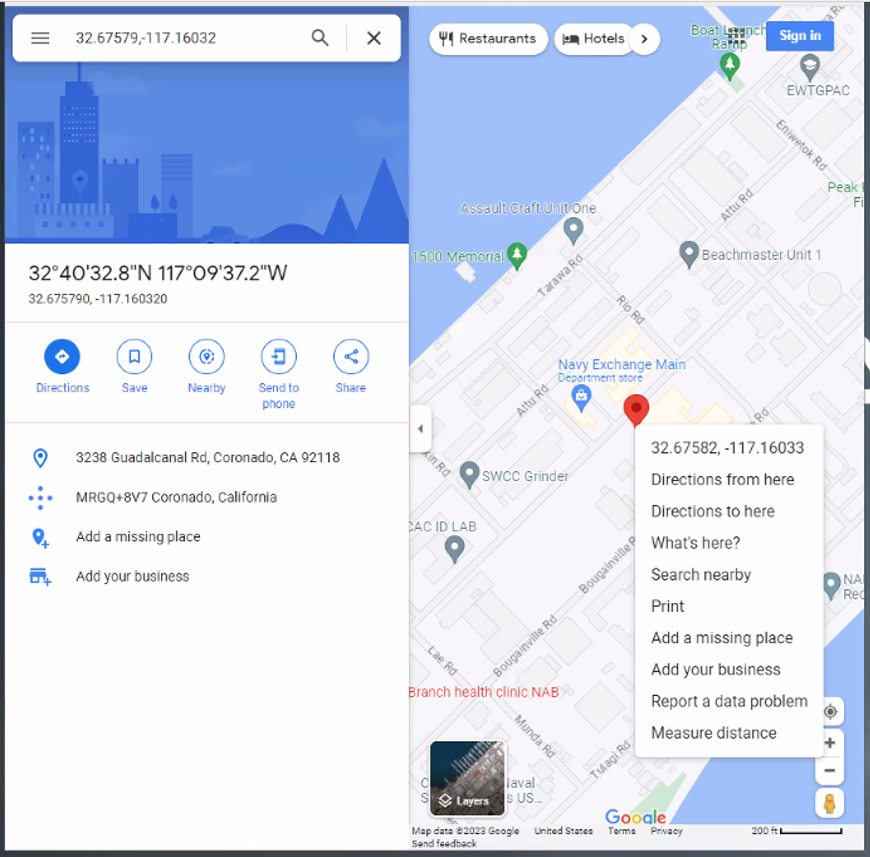The width and height of the screenshot is (870, 857).
Task: Click the United States link
Action: [x=563, y=830]
